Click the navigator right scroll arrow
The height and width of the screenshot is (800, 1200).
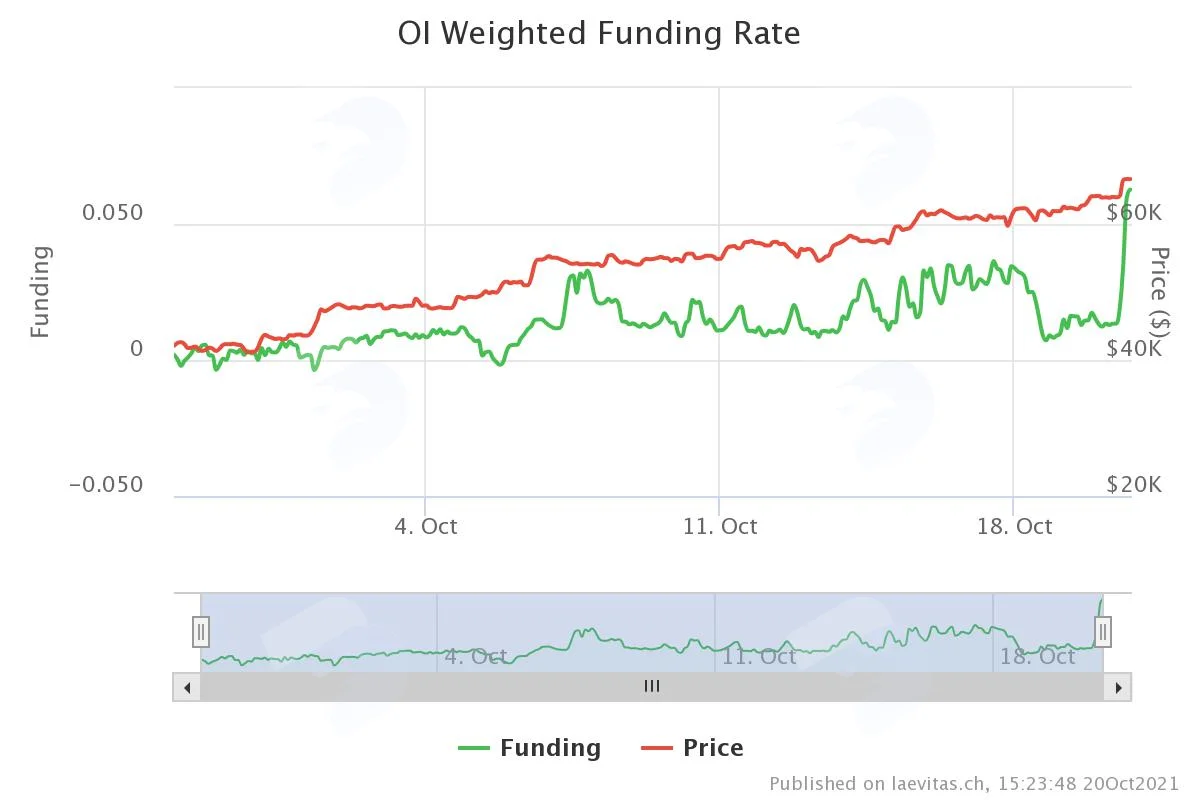1119,687
